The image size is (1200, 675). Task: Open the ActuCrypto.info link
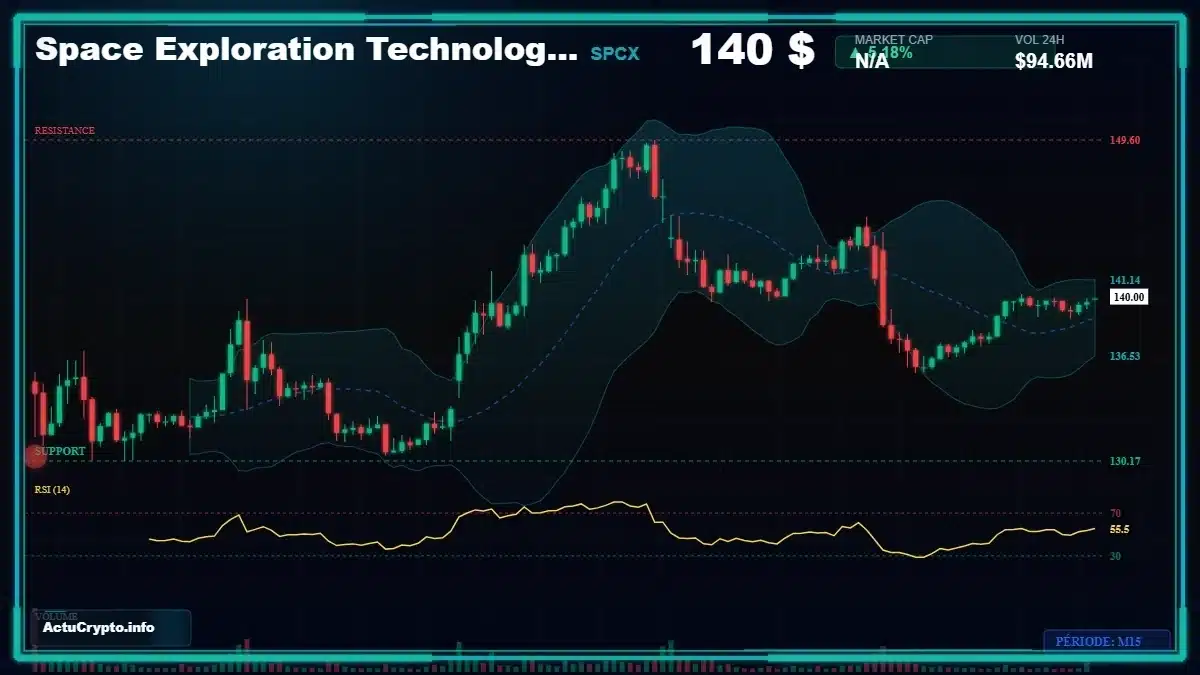(x=99, y=627)
